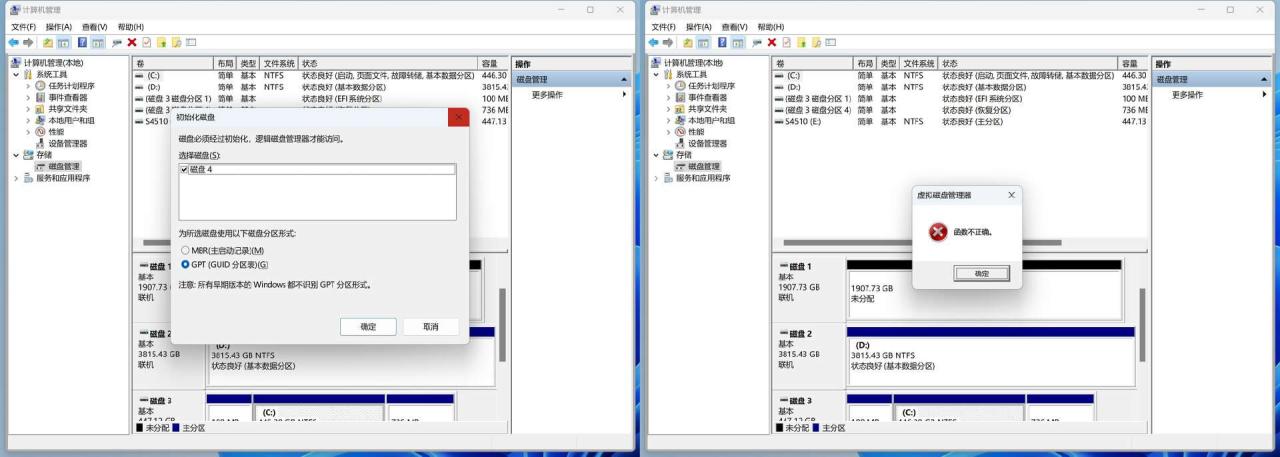The image size is (1280, 457).
Task: Expand 共享文件夹 chevron in error-dialog window
Action: (669, 109)
